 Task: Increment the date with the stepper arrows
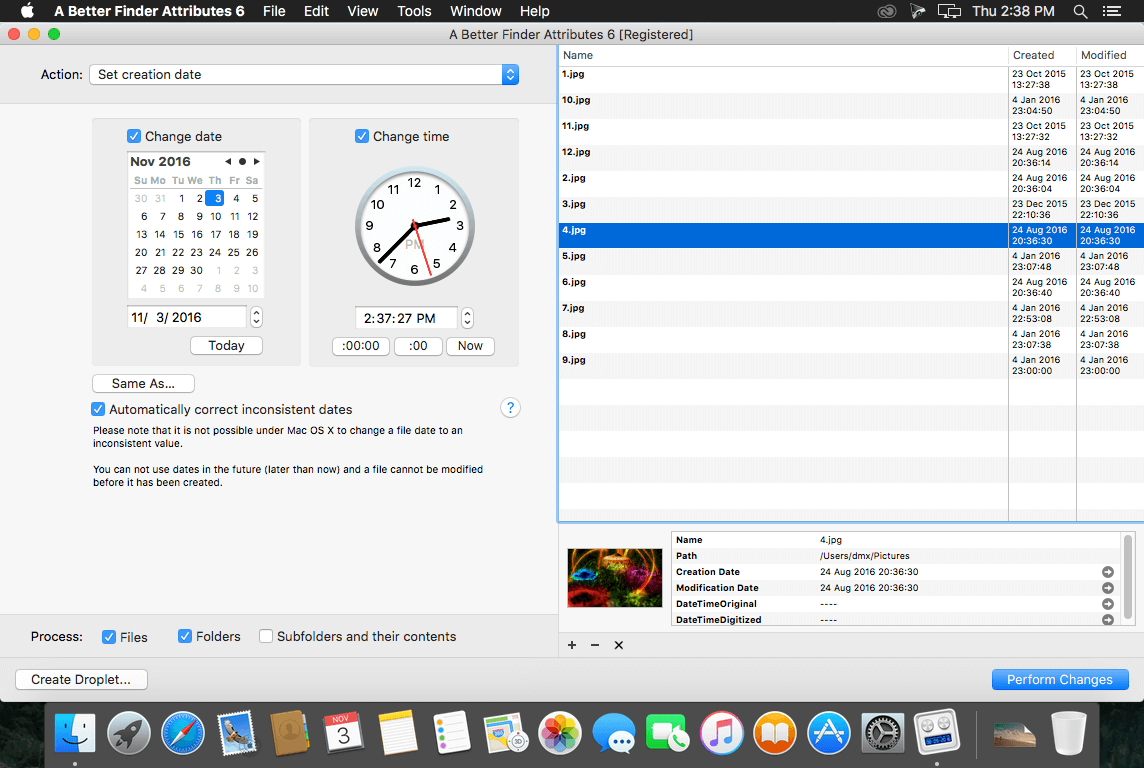(258, 313)
